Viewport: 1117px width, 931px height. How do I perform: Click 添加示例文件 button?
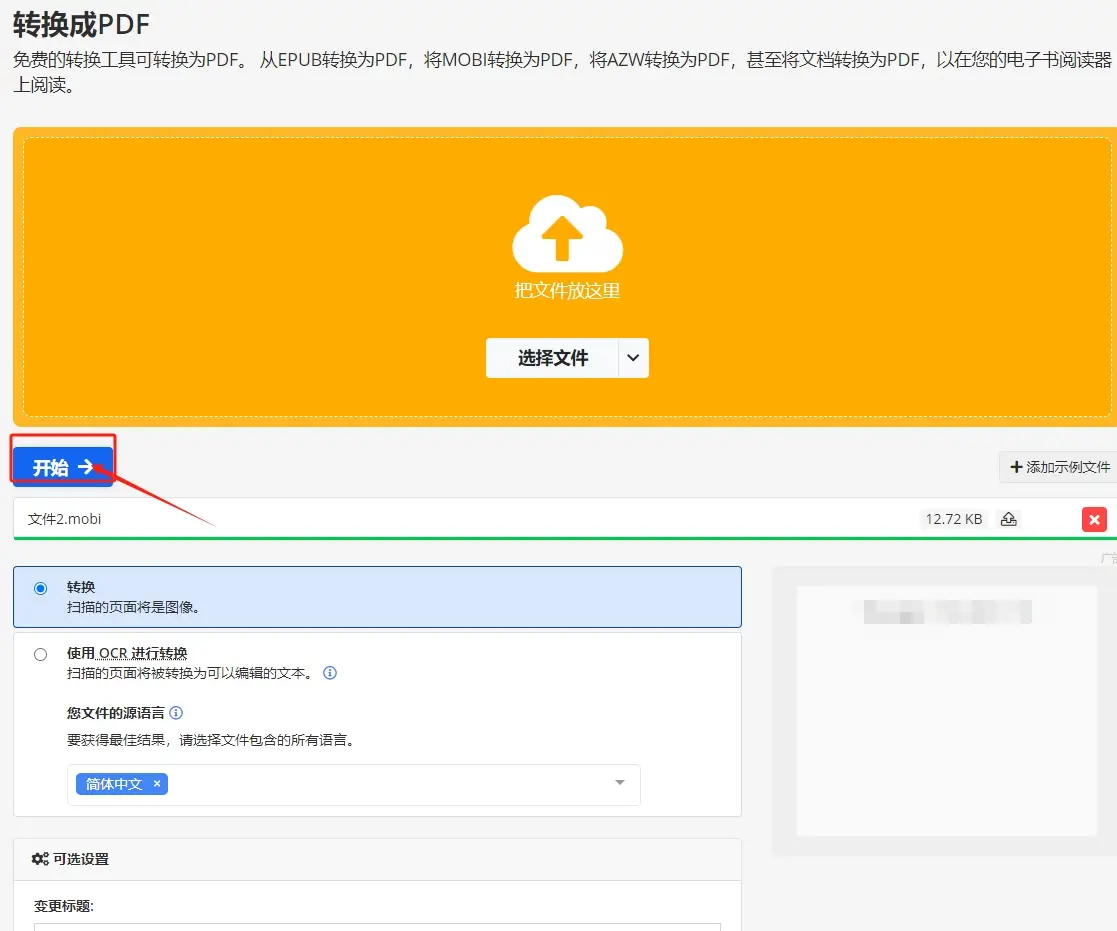tap(1059, 467)
